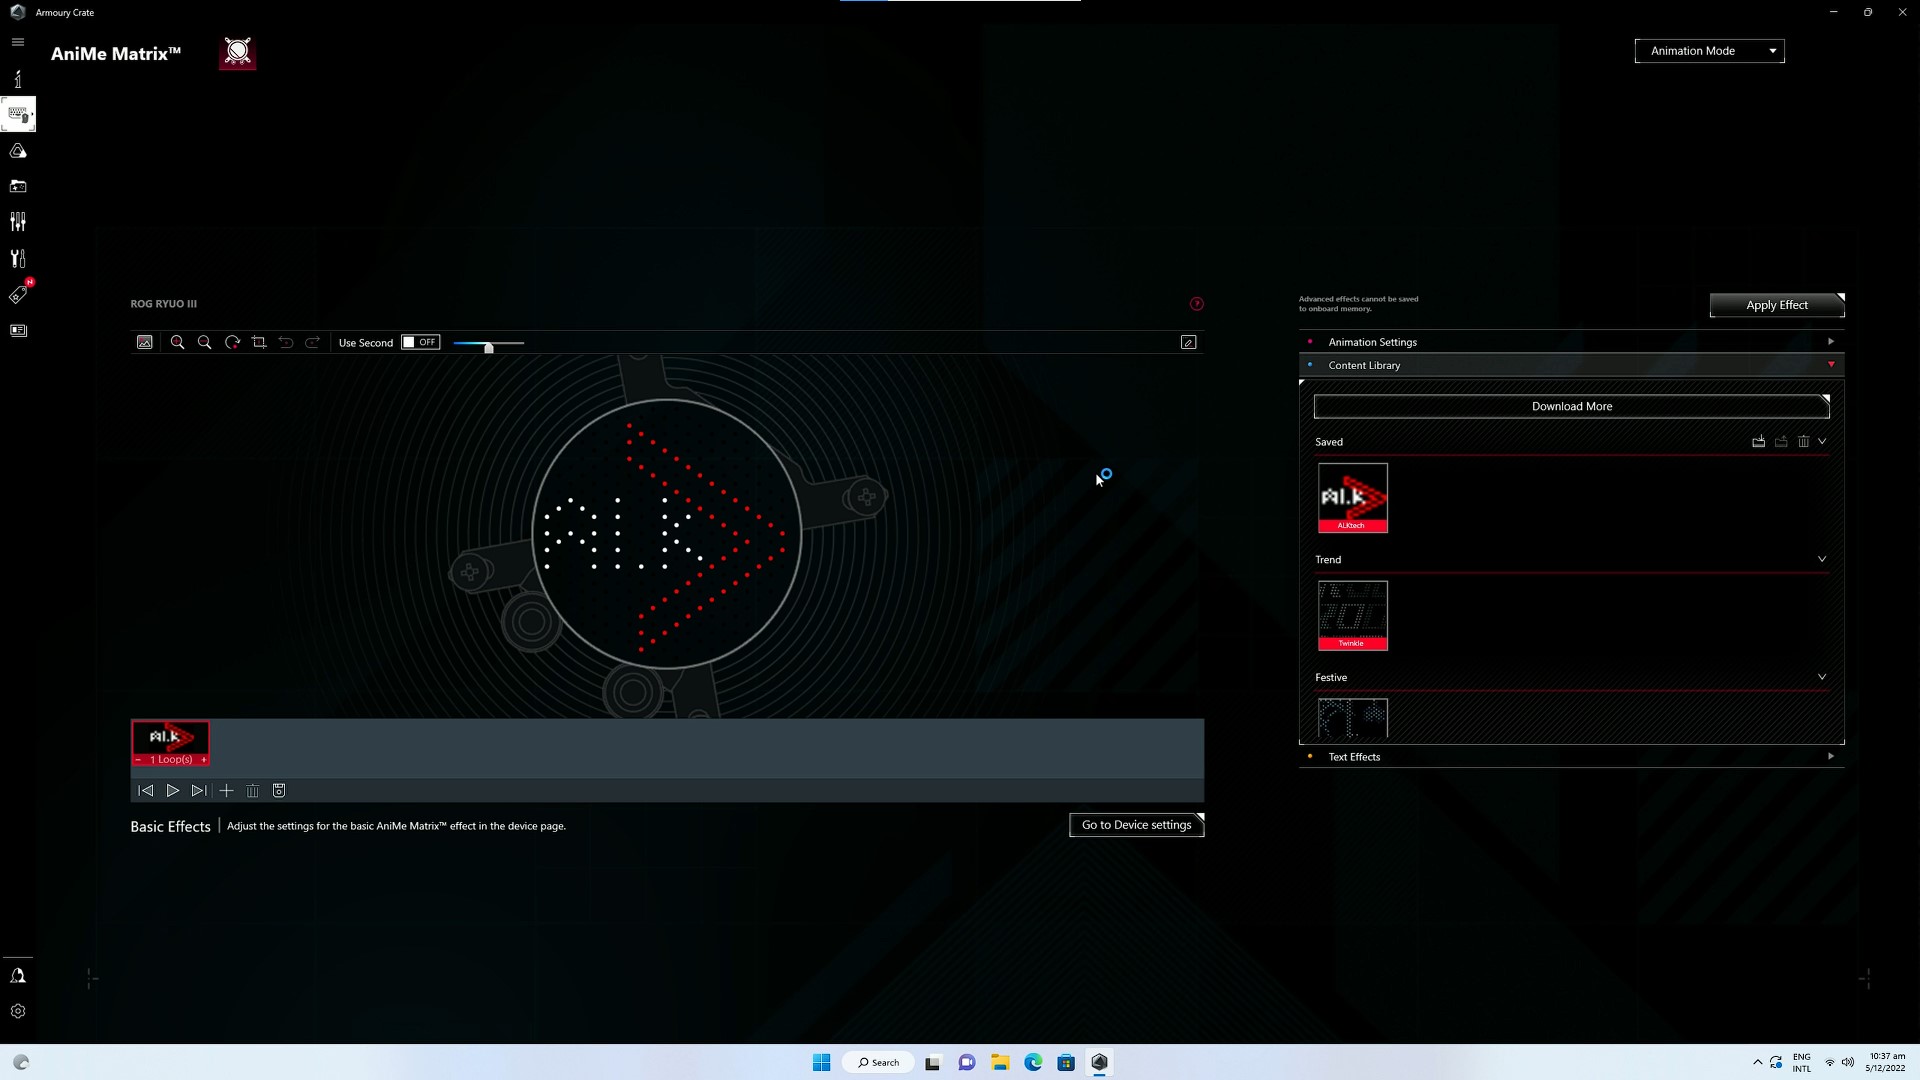Toggle the Use Second switch
The image size is (1920, 1080).
click(x=420, y=342)
